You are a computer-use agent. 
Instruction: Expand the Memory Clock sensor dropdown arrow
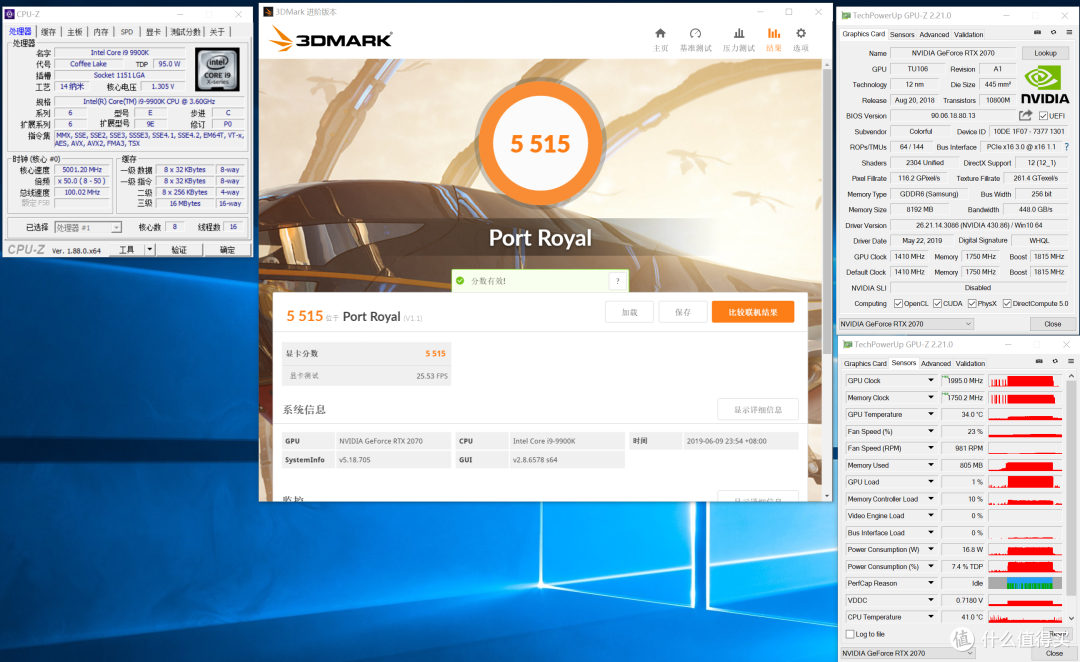(931, 397)
